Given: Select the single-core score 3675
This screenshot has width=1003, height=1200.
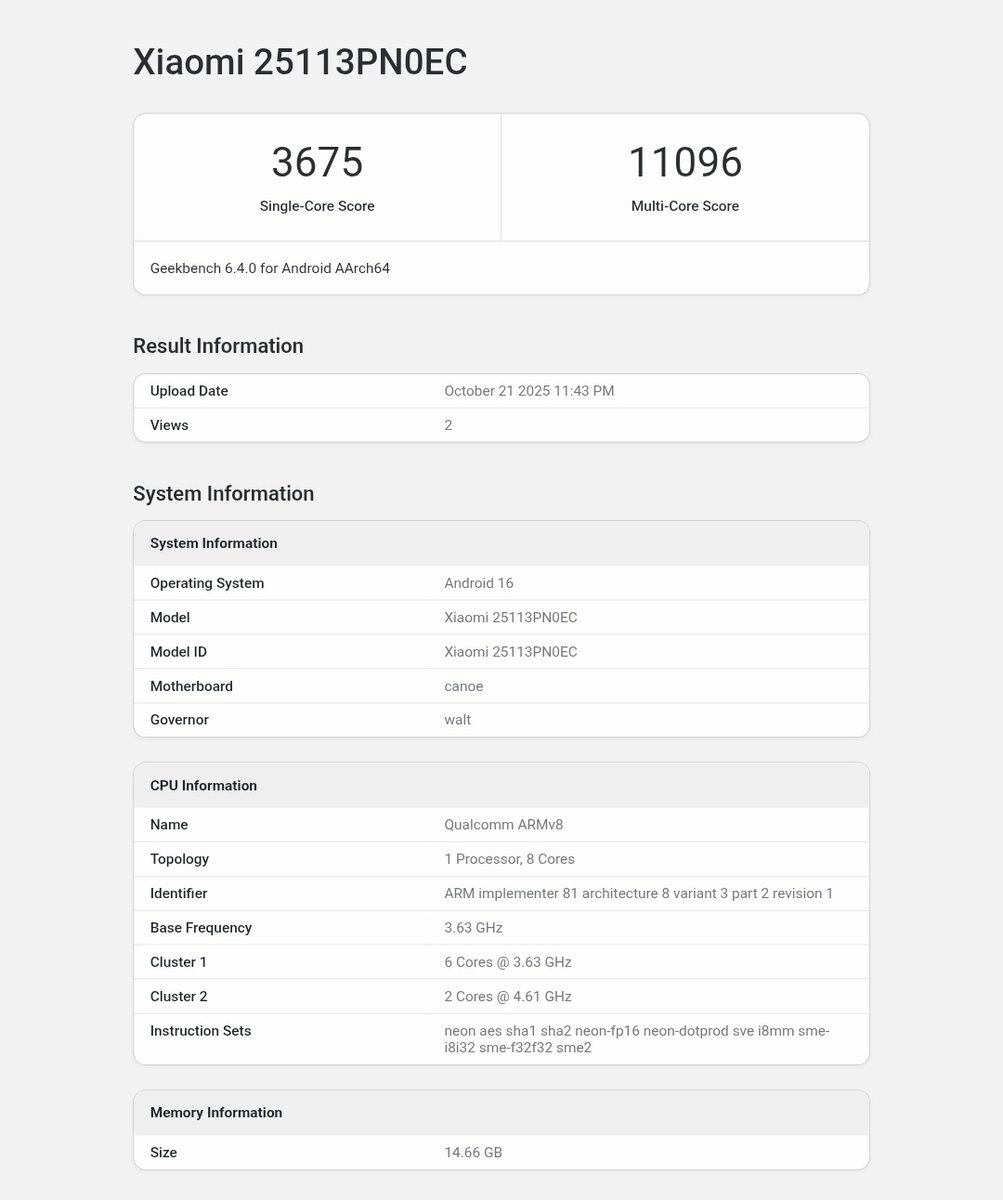Looking at the screenshot, I should [x=317, y=162].
